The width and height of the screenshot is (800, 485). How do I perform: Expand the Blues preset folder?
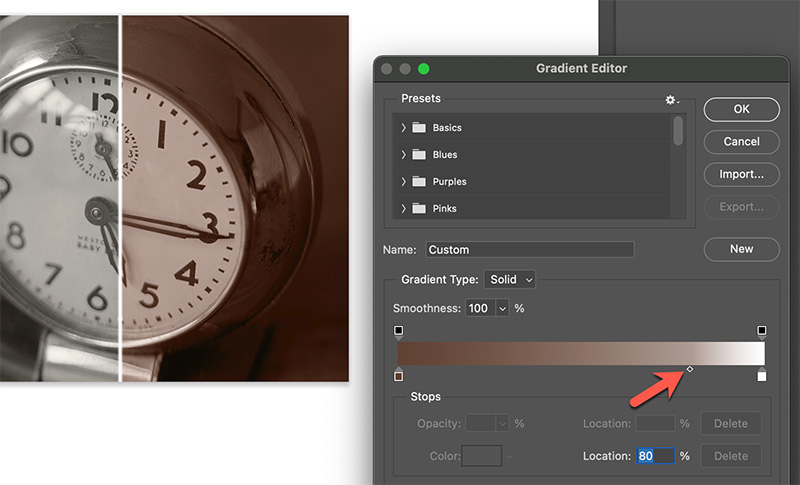[403, 155]
